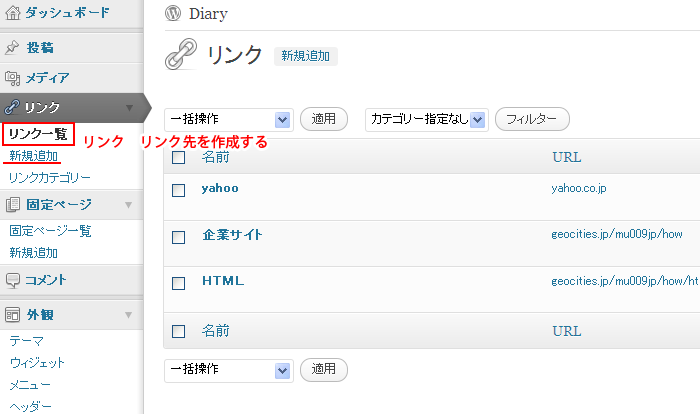Click the Pages icon in sidebar

(x=13, y=205)
